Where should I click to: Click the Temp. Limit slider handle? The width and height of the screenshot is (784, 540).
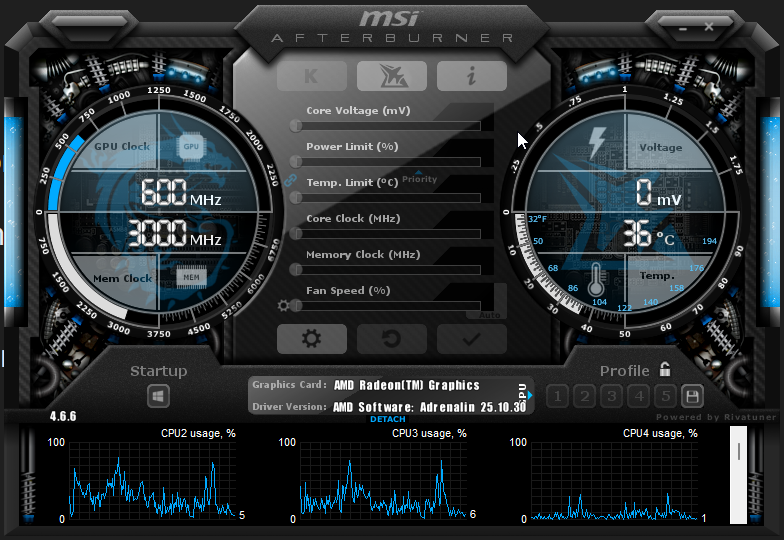click(x=296, y=198)
